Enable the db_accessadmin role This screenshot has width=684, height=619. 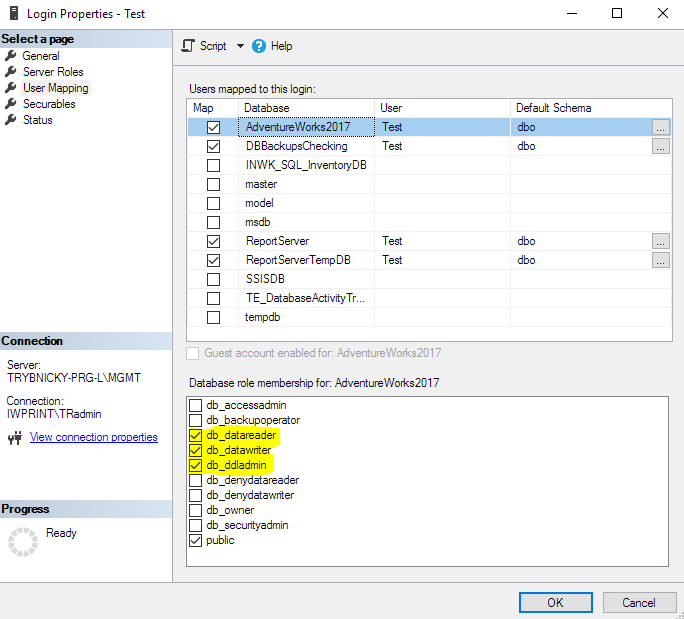[x=195, y=405]
